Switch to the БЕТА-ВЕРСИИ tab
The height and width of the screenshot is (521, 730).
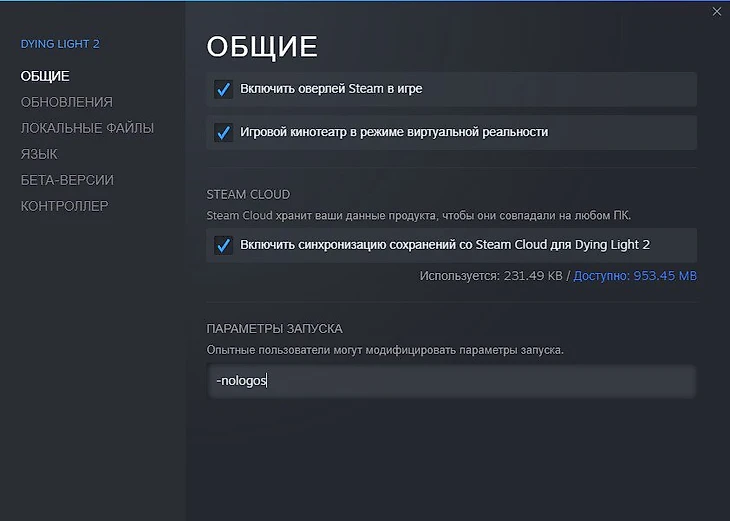click(67, 180)
